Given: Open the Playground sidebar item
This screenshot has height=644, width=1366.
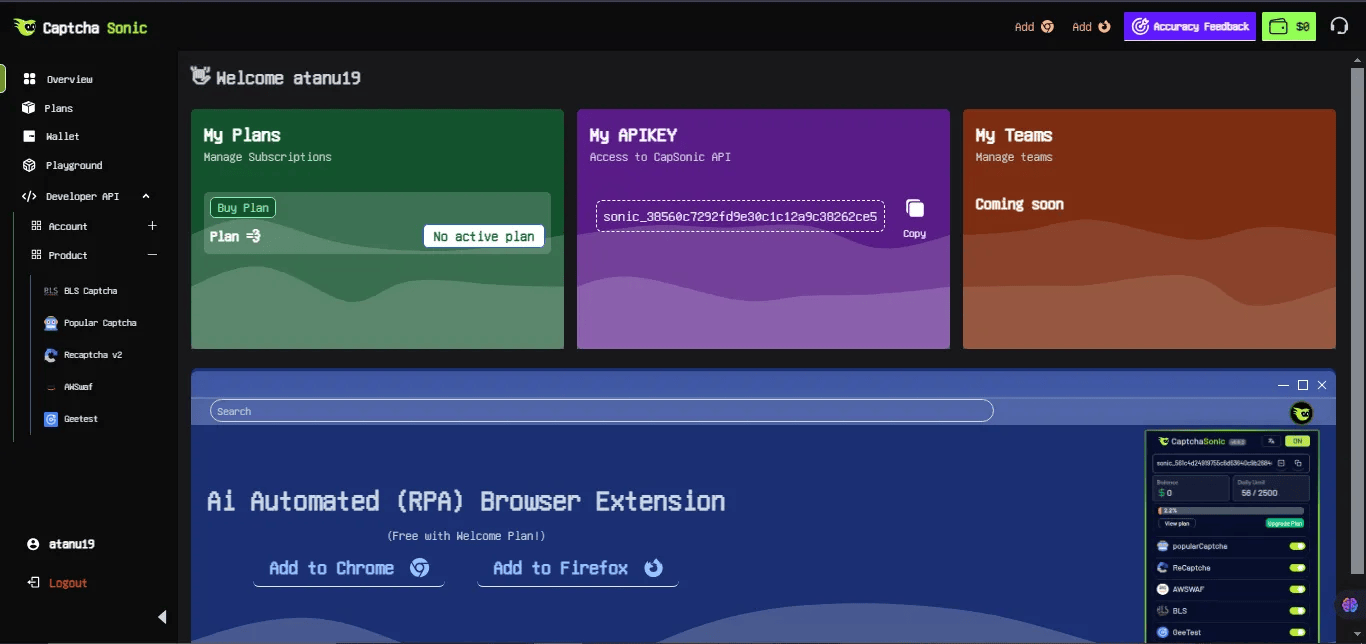Looking at the screenshot, I should click(73, 165).
